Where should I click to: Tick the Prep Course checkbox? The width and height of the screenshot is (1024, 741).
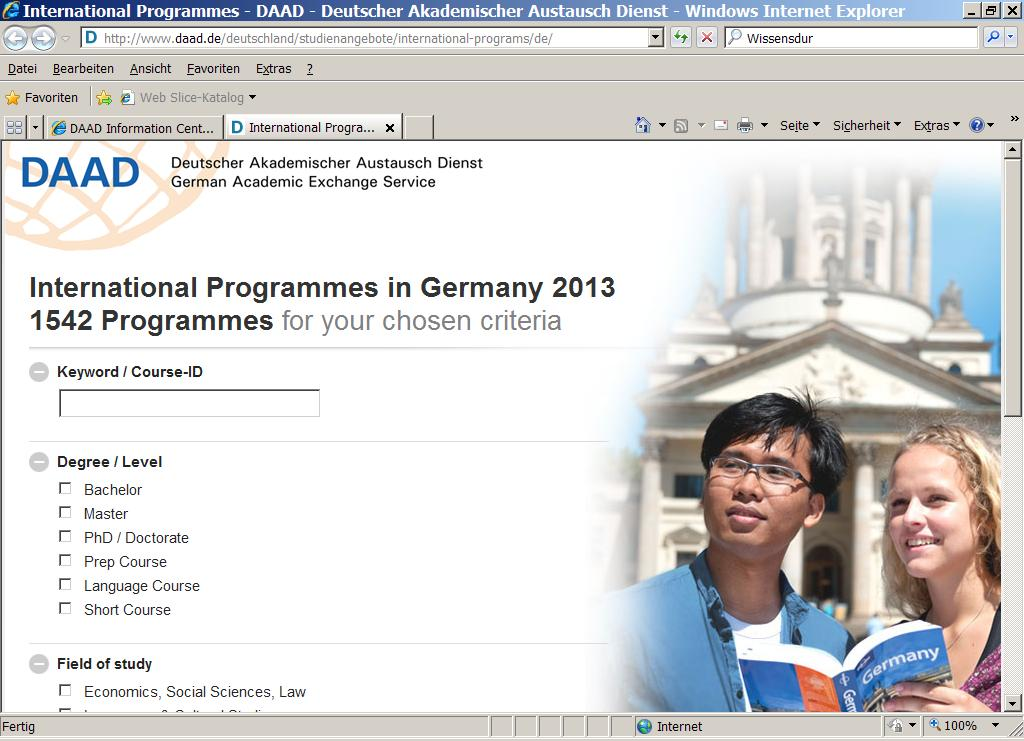[65, 560]
